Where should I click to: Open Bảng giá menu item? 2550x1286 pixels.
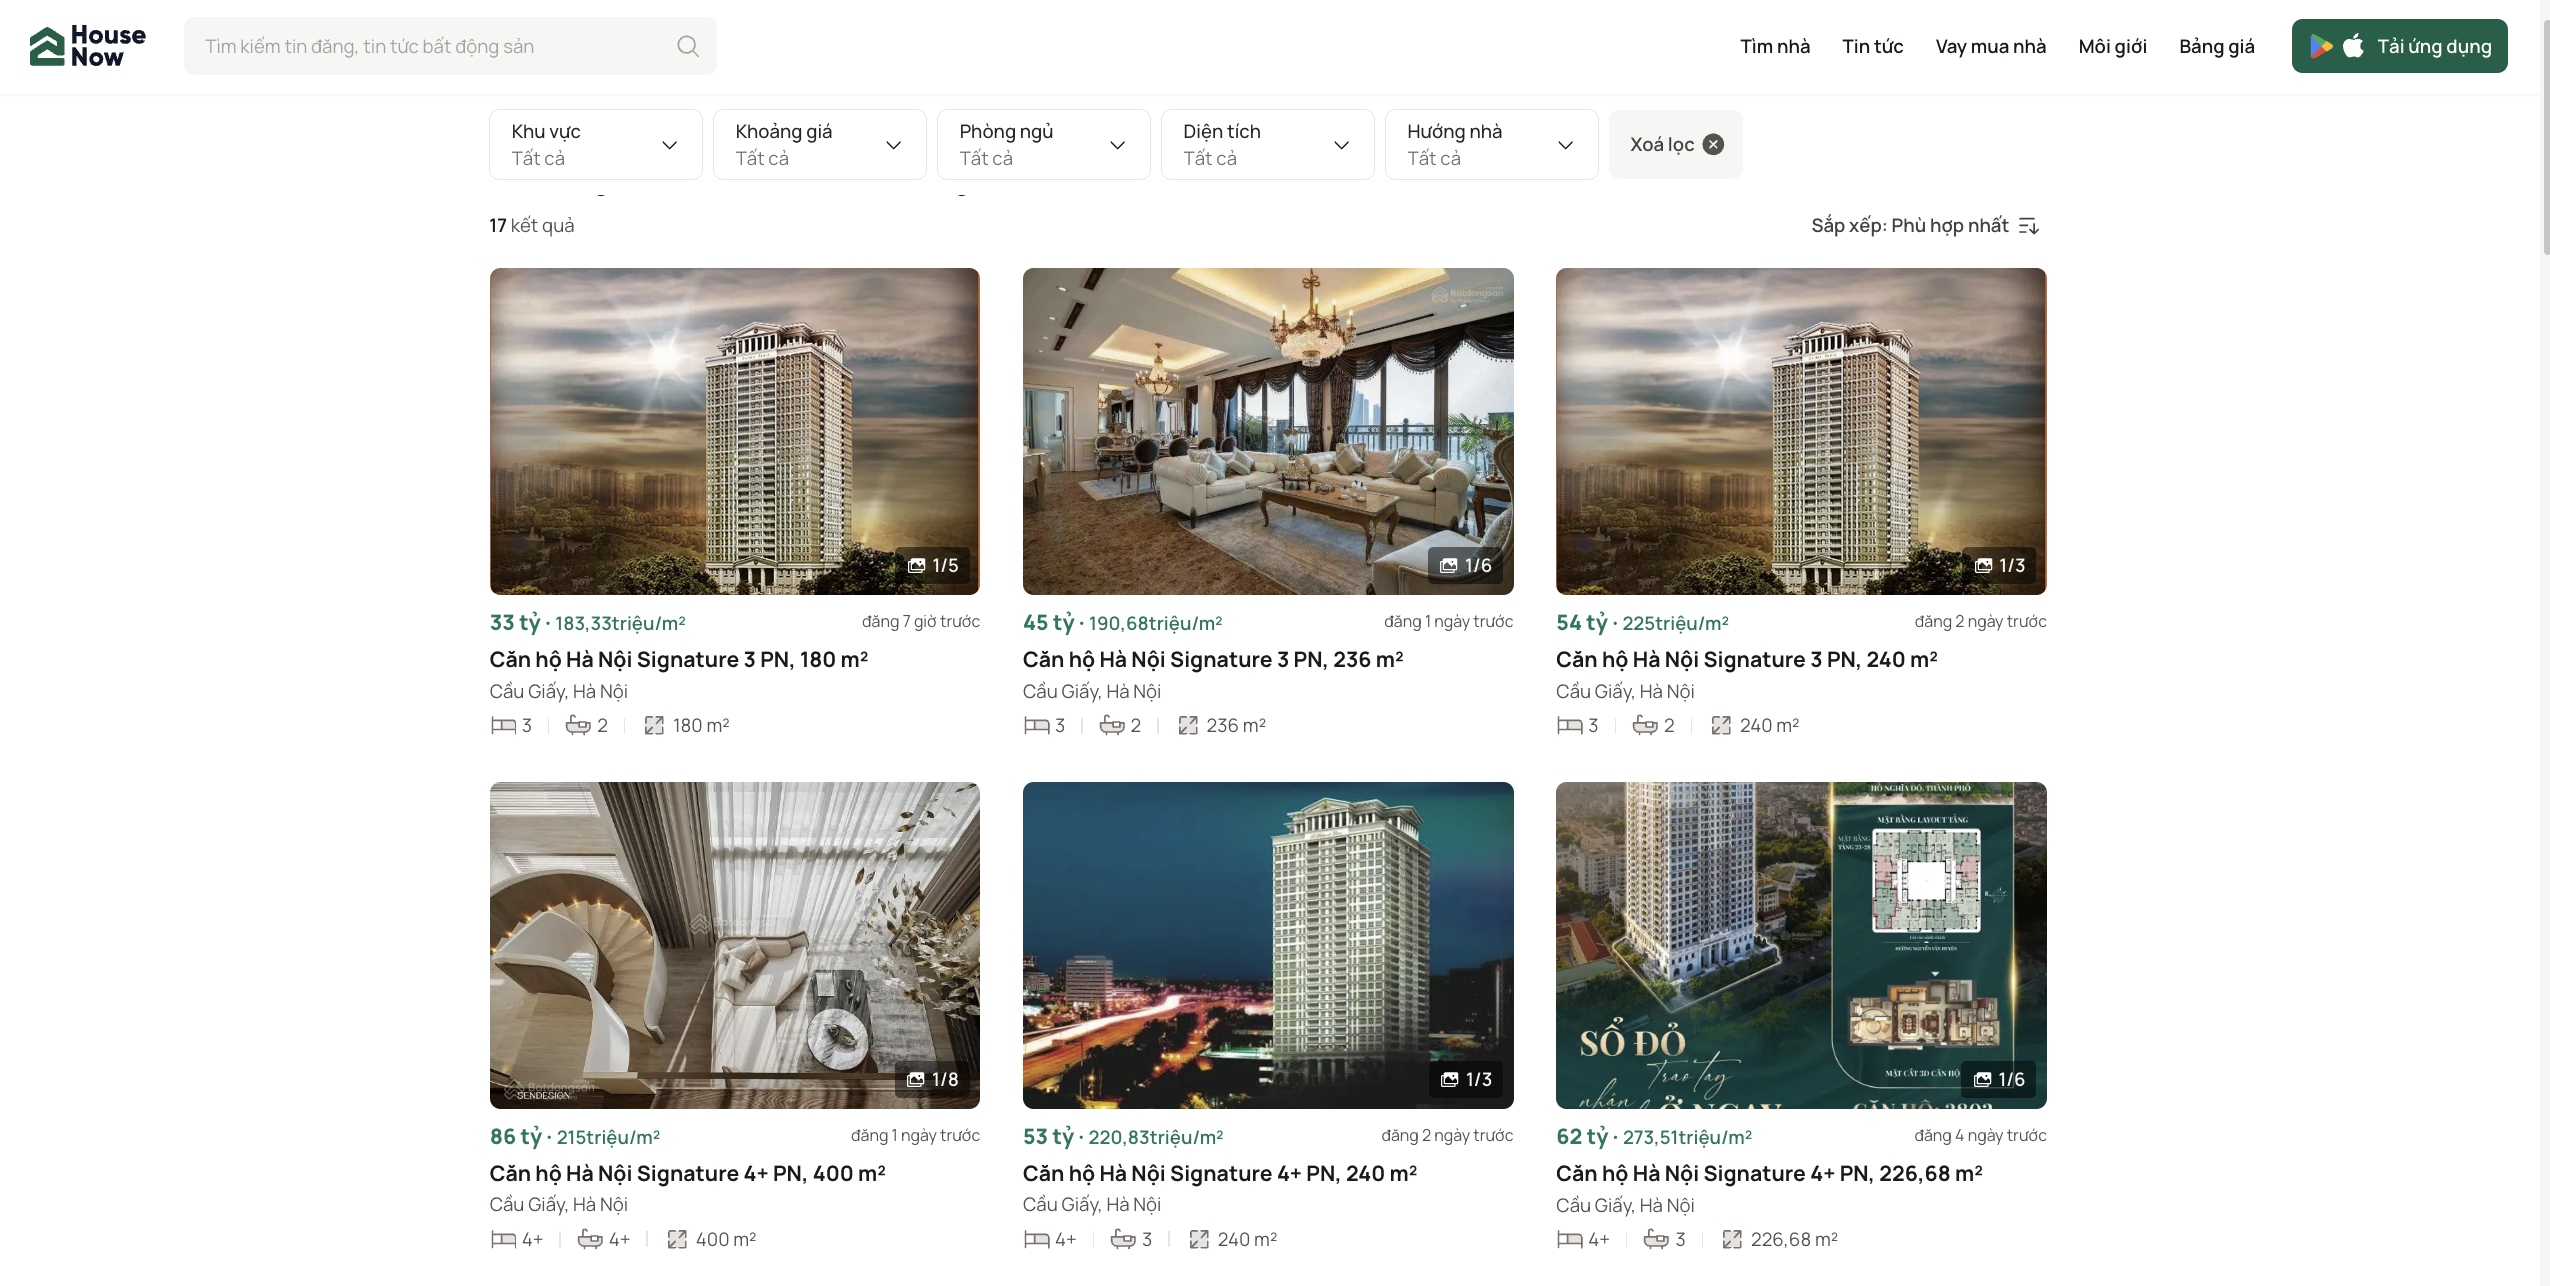(x=2217, y=46)
